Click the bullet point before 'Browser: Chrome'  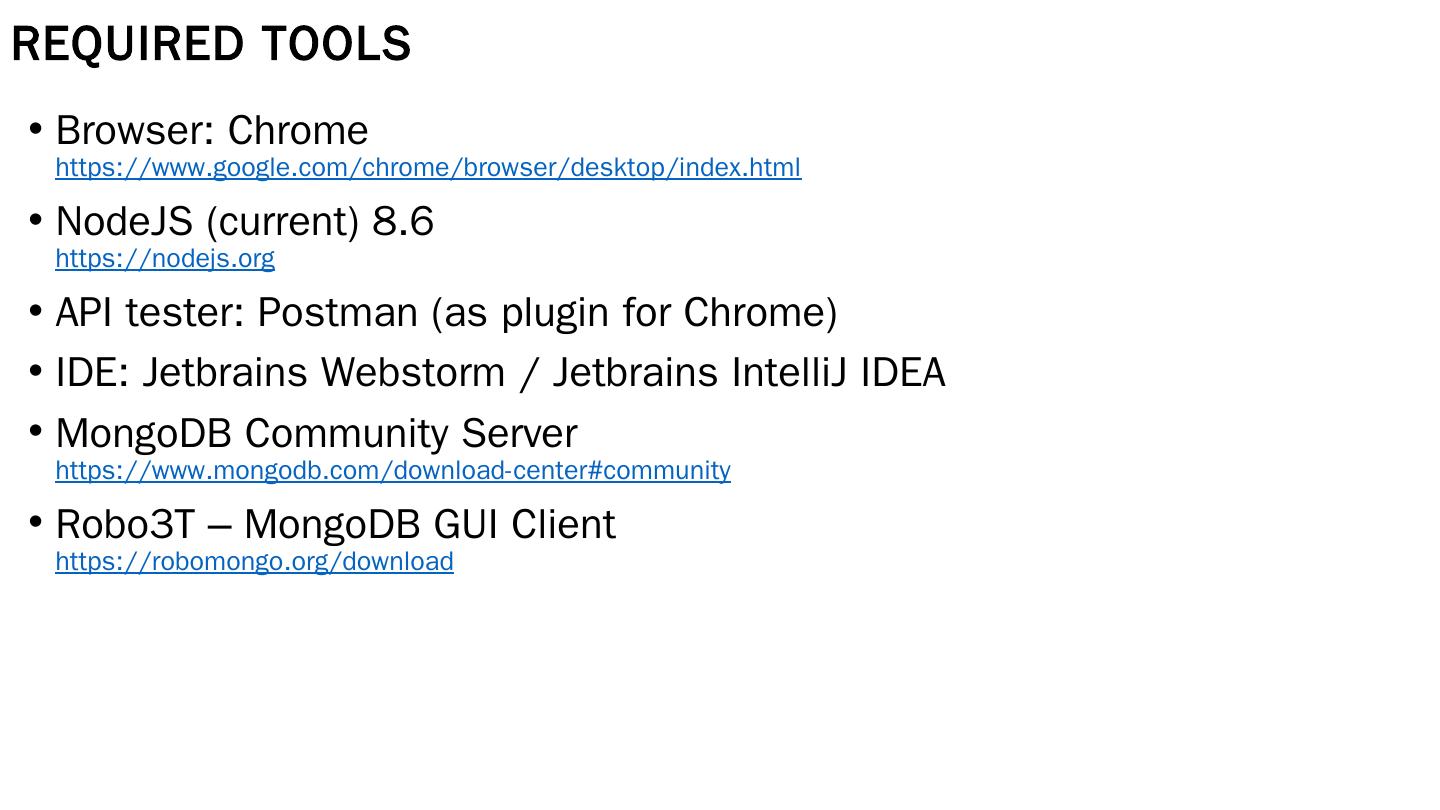pyautogui.click(x=35, y=129)
